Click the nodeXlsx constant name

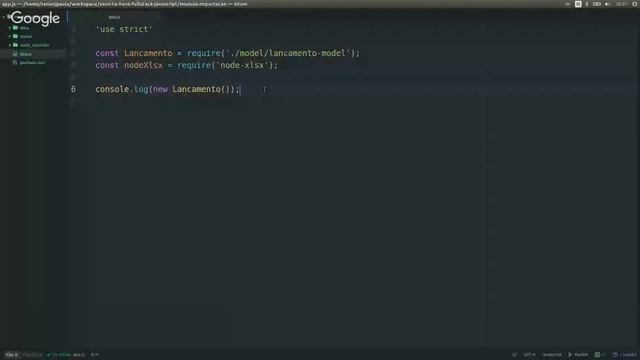(x=143, y=65)
